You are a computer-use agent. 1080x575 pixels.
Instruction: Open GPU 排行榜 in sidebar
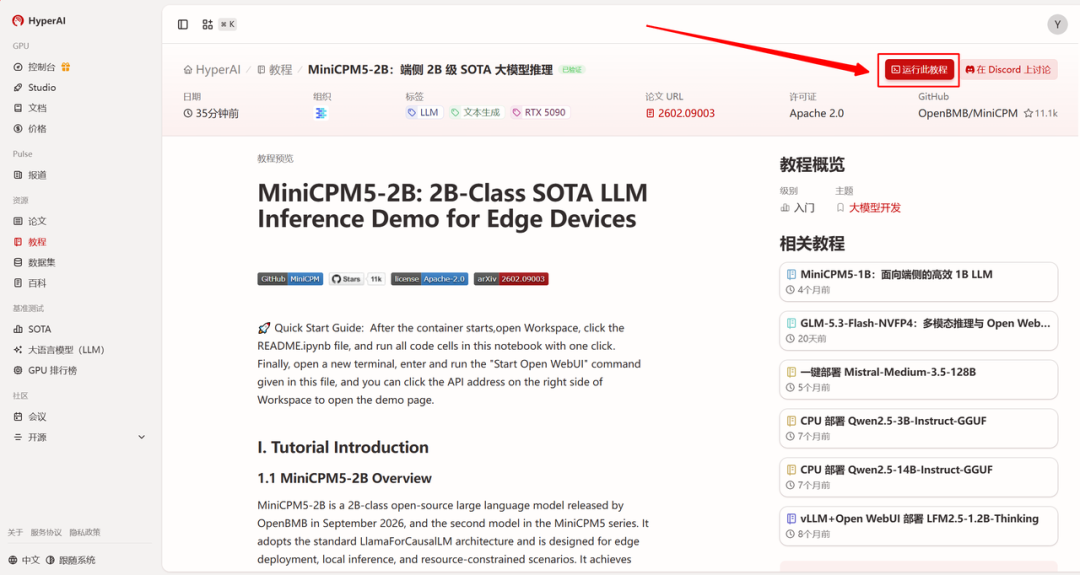click(x=46, y=370)
